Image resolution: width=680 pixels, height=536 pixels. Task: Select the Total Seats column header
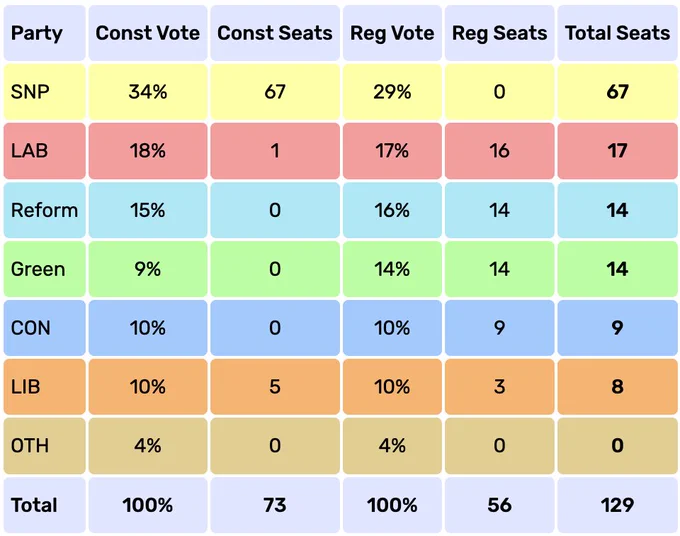618,33
